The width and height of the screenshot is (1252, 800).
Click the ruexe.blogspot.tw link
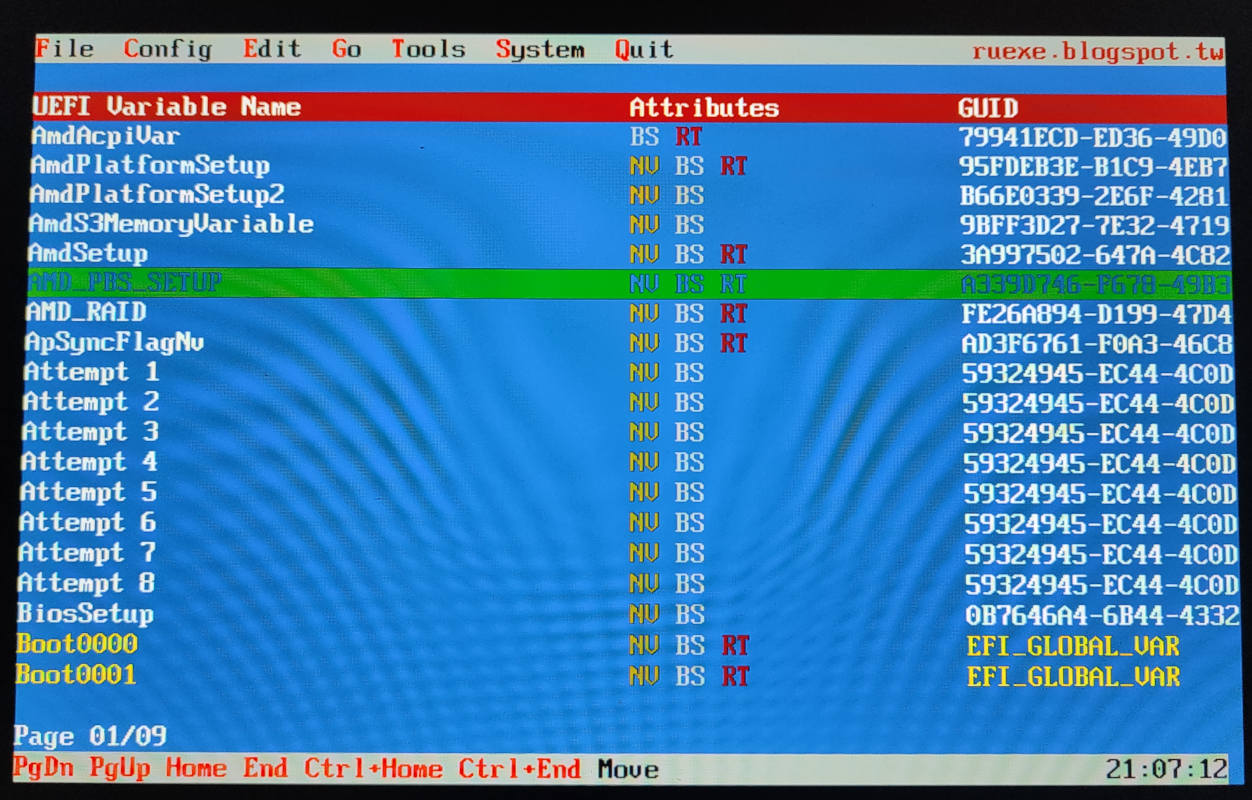(1097, 52)
